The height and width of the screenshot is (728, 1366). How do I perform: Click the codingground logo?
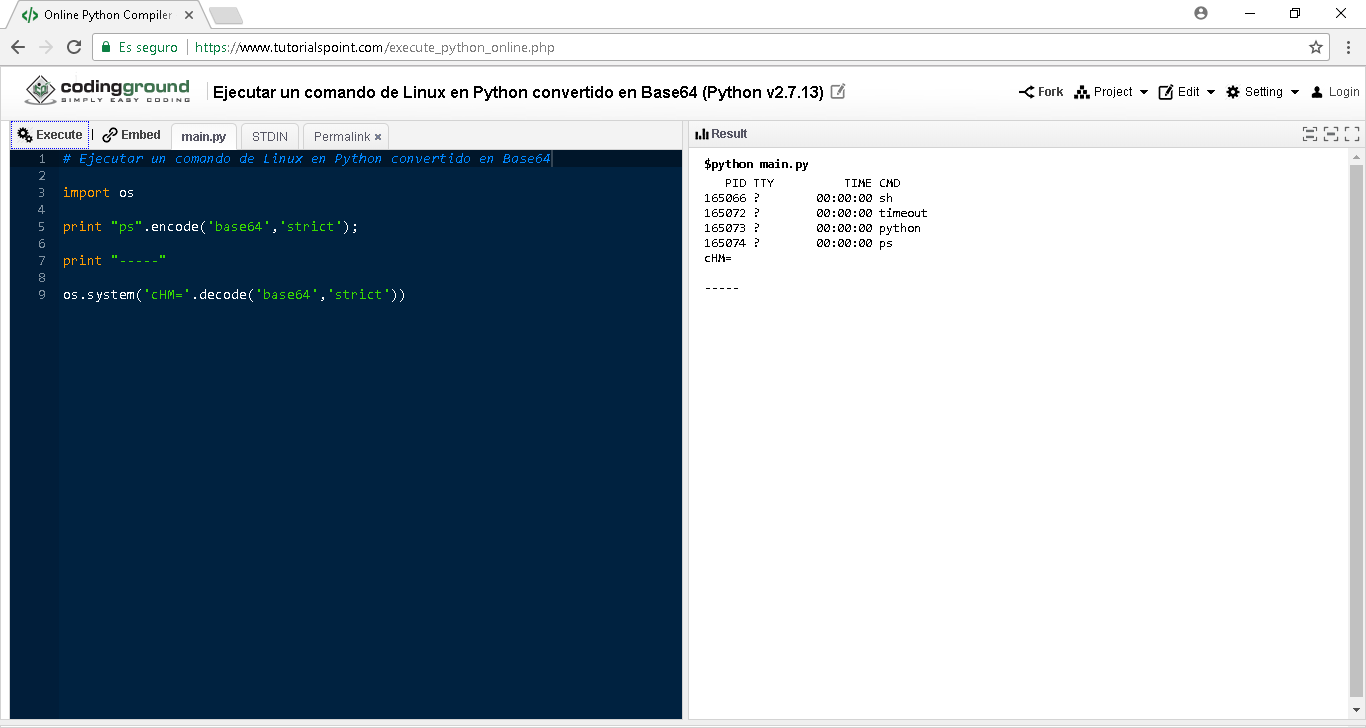click(x=107, y=91)
